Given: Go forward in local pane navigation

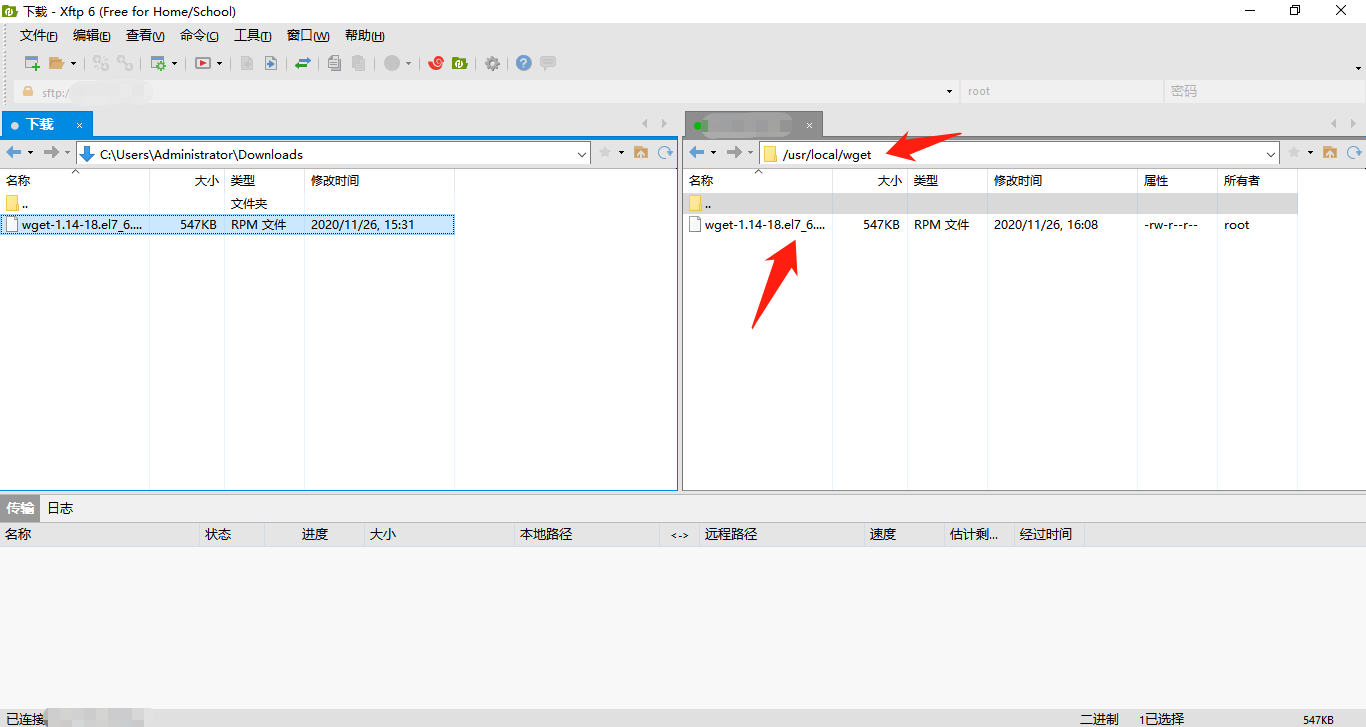Looking at the screenshot, I should coord(51,153).
